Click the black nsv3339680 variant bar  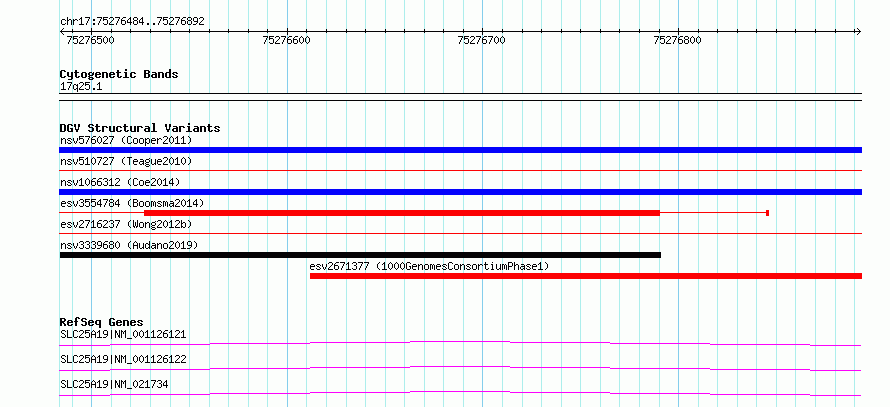point(360,255)
